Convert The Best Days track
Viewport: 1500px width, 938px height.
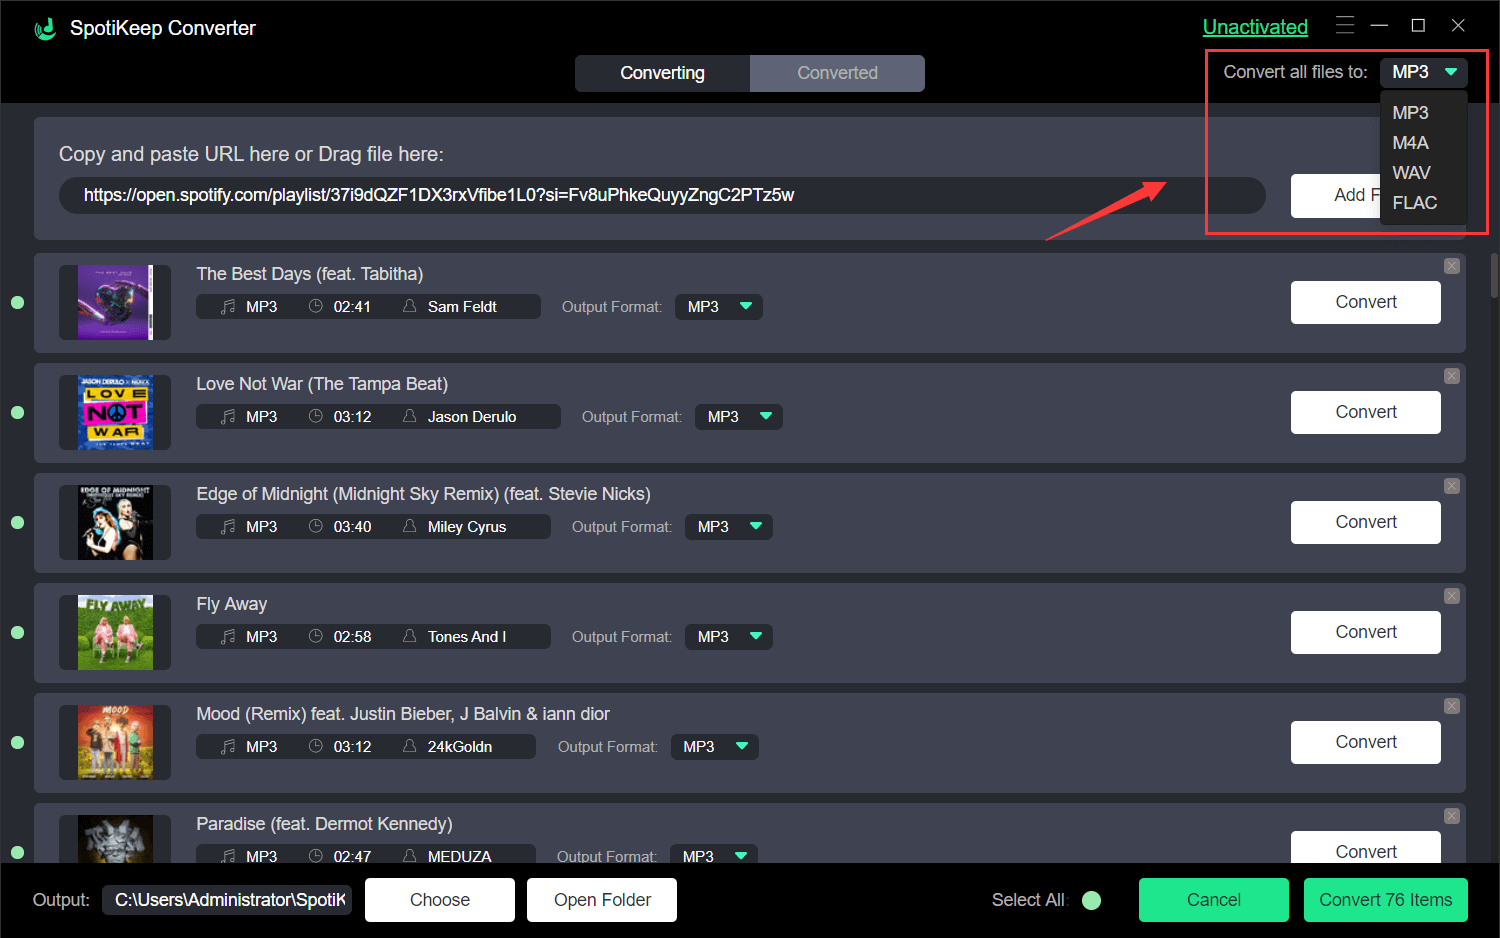pyautogui.click(x=1366, y=302)
